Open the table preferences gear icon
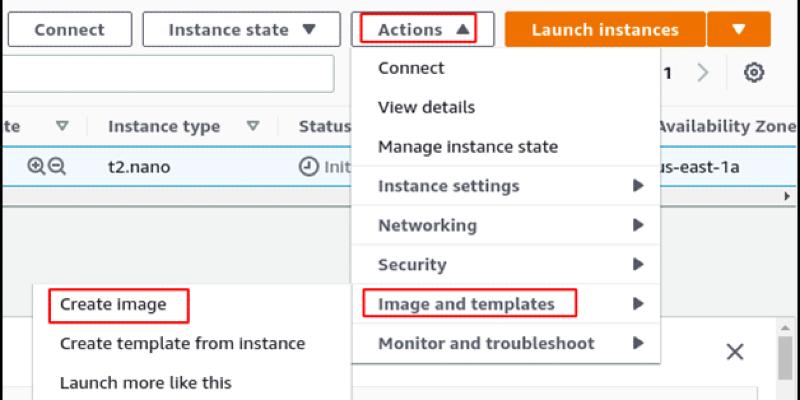The width and height of the screenshot is (800, 400). (x=754, y=72)
